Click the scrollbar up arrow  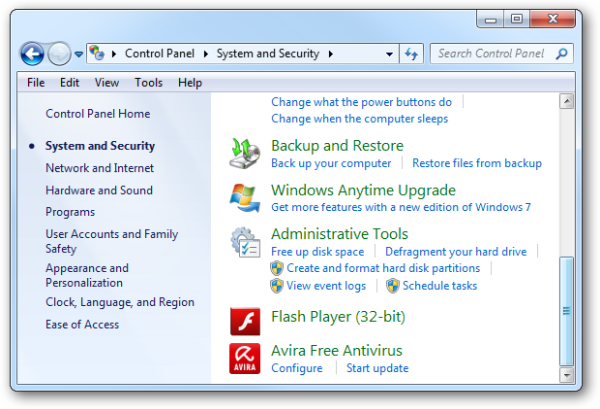pyautogui.click(x=567, y=102)
